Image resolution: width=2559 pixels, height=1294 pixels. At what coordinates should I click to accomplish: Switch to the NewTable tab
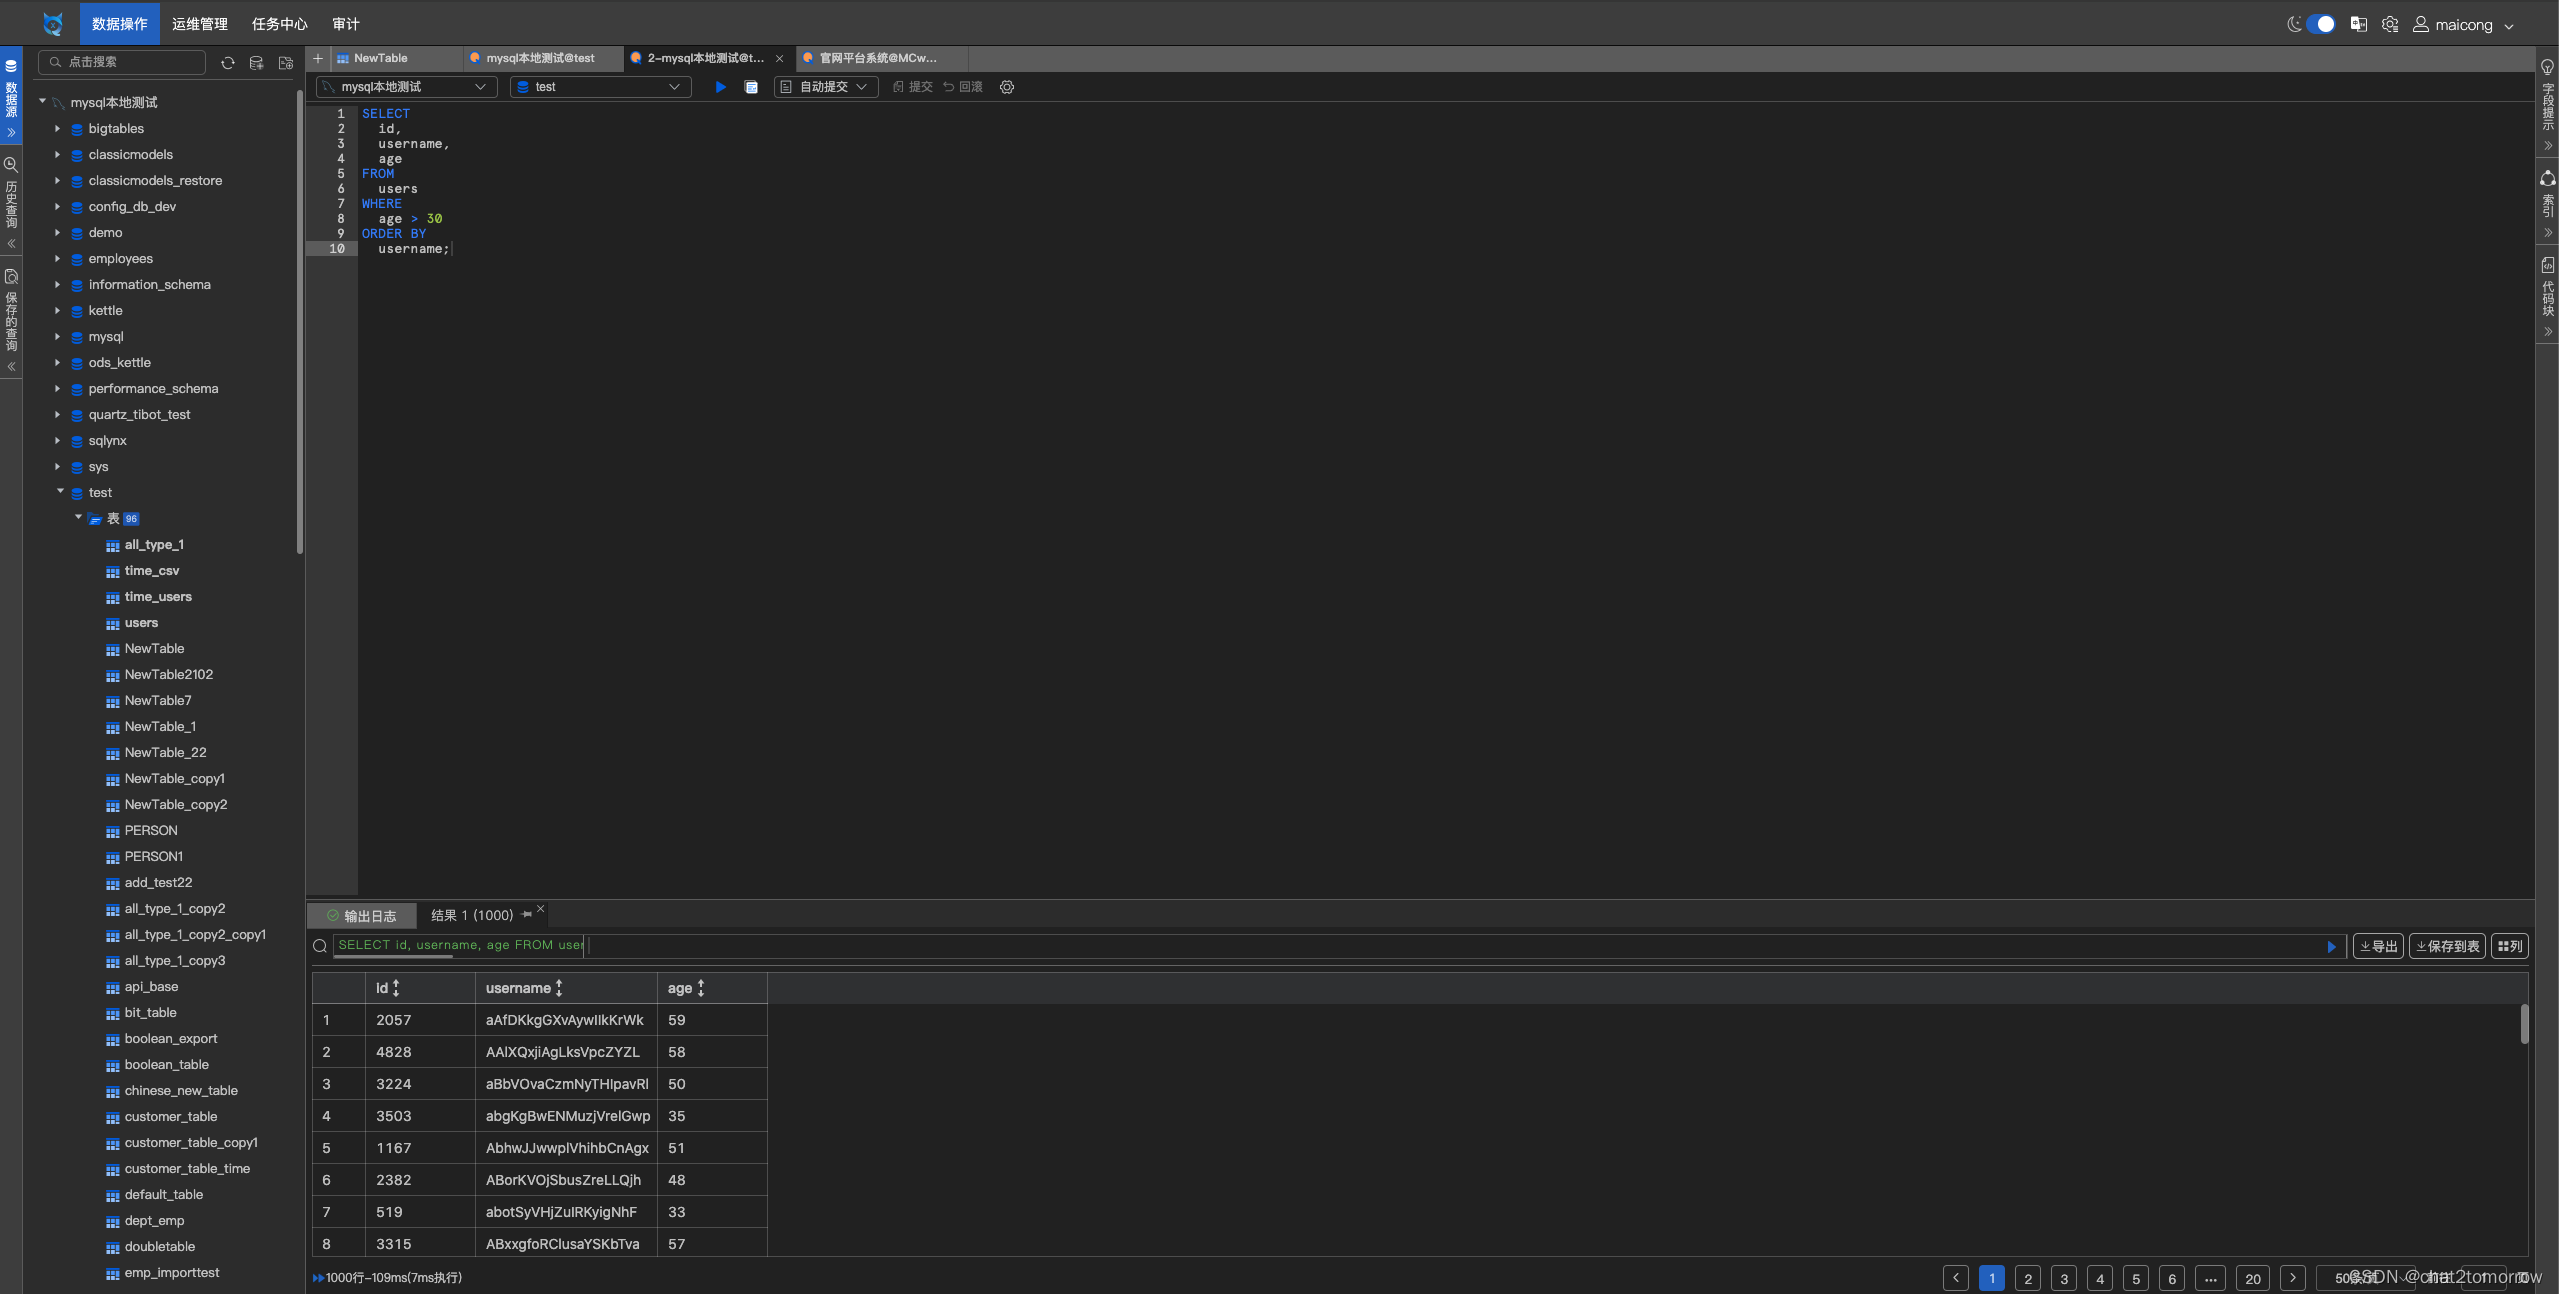click(x=381, y=58)
